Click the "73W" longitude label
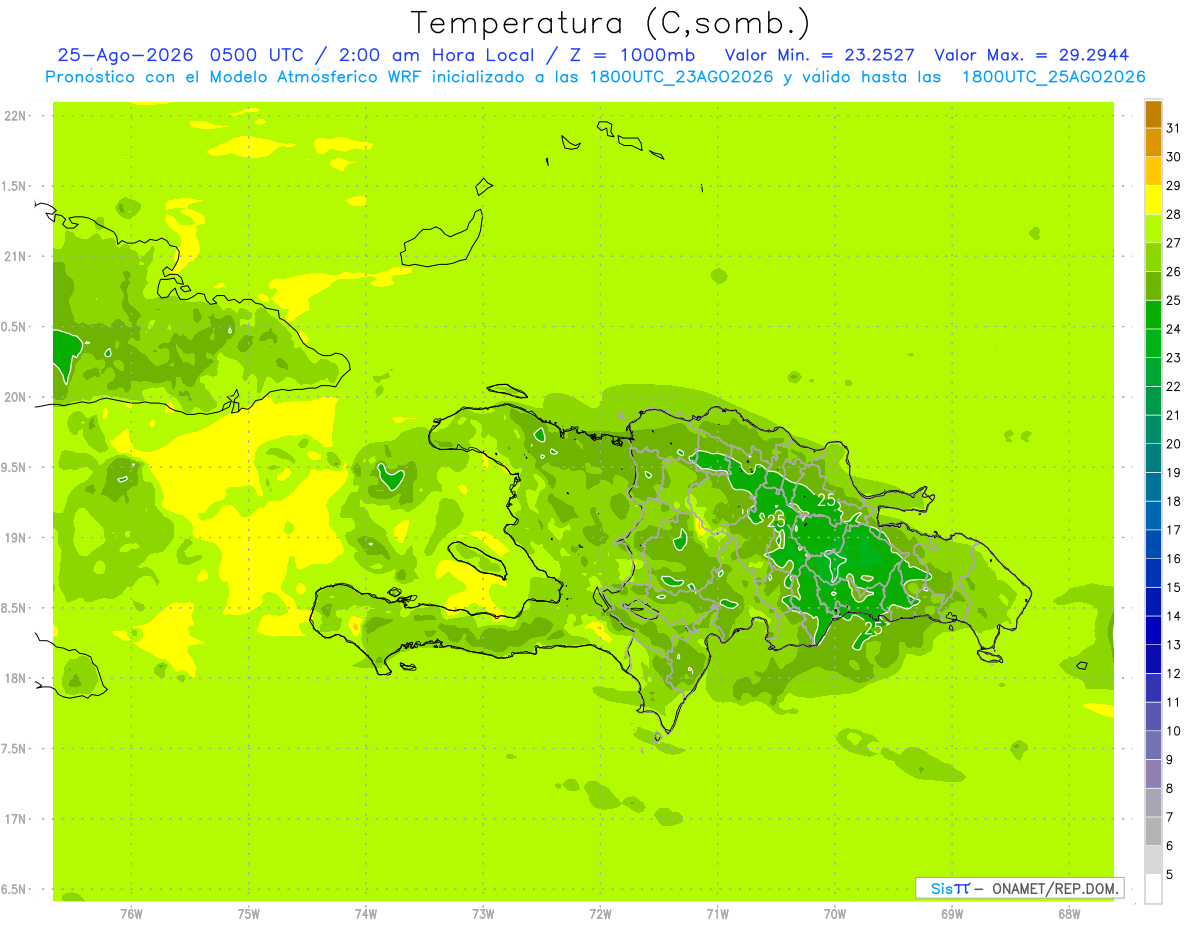The image size is (1200, 927). point(483,914)
